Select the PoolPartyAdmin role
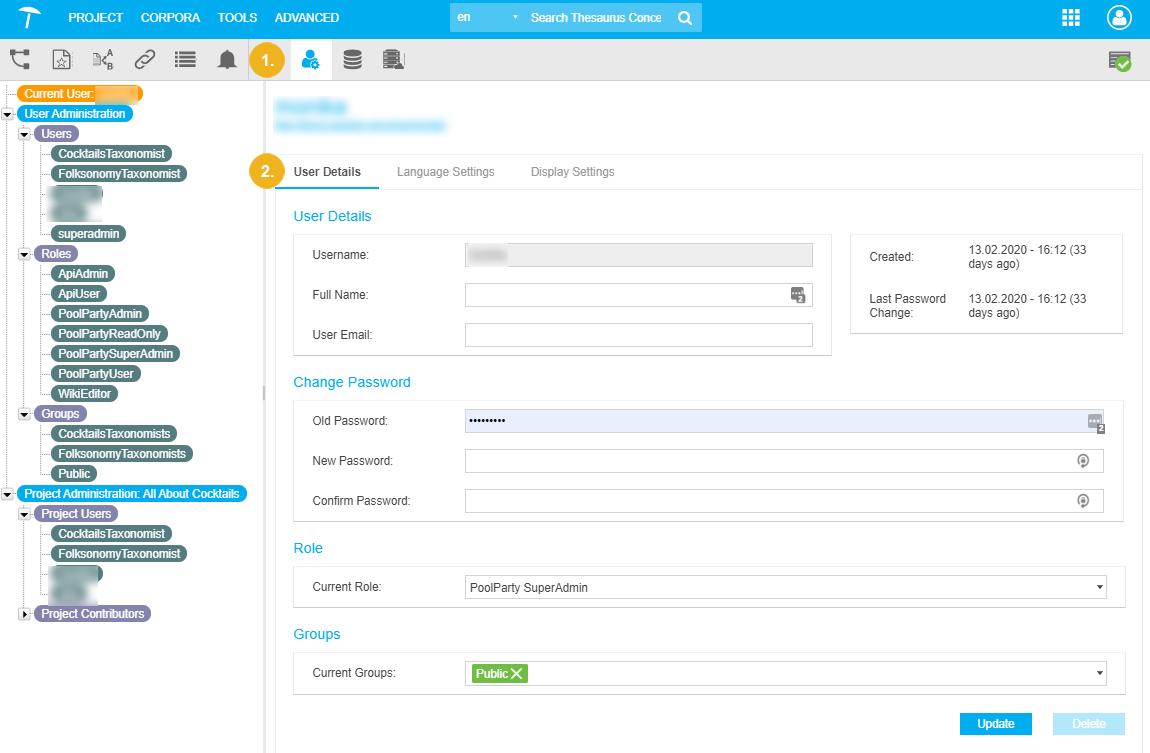Image resolution: width=1150 pixels, height=753 pixels. tap(100, 314)
